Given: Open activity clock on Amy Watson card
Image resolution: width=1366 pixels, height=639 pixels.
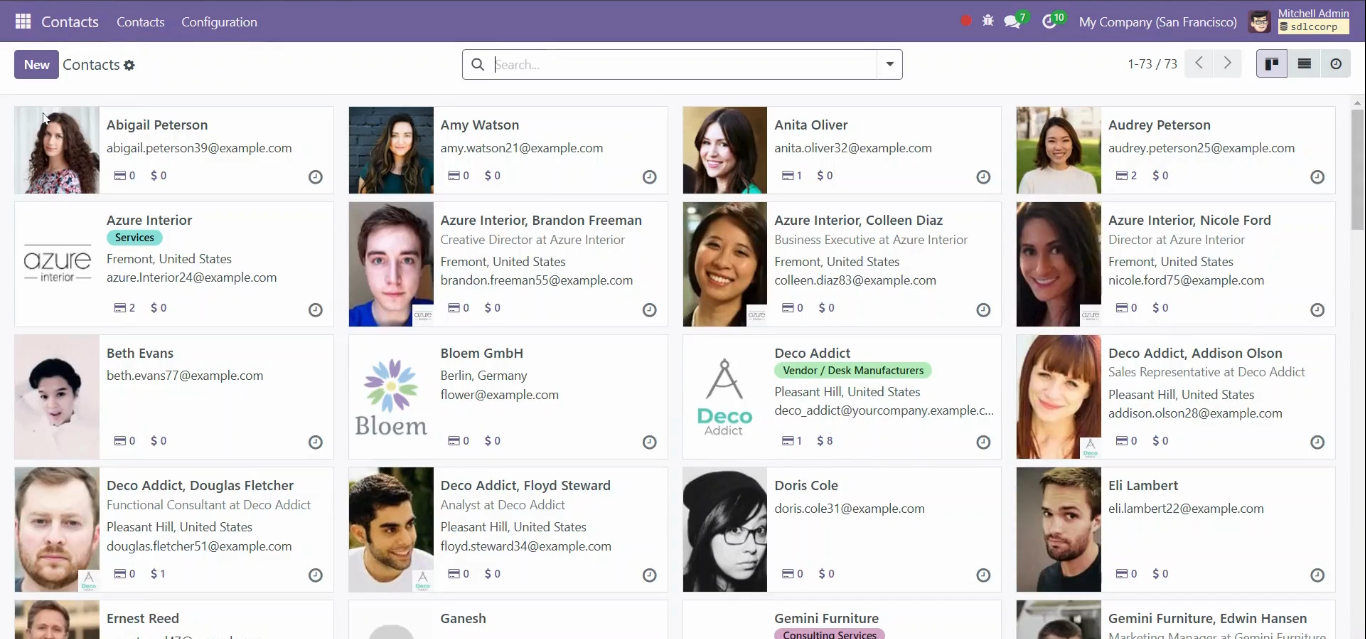Looking at the screenshot, I should [649, 177].
